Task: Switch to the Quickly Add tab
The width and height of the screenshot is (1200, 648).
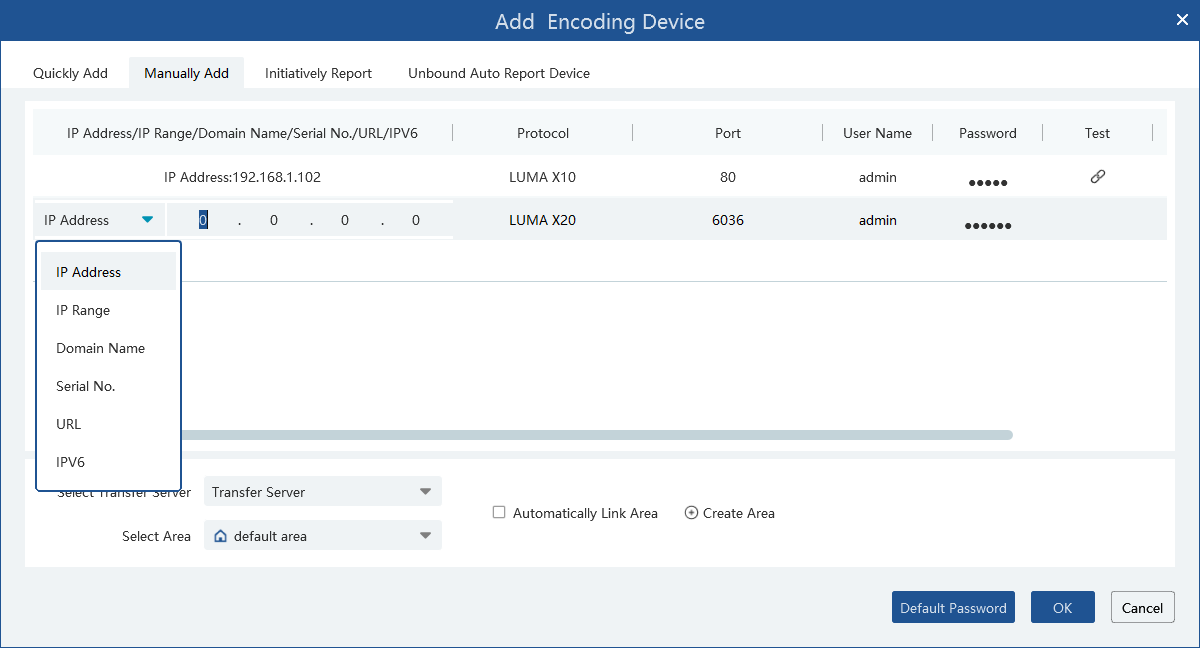Action: point(69,73)
